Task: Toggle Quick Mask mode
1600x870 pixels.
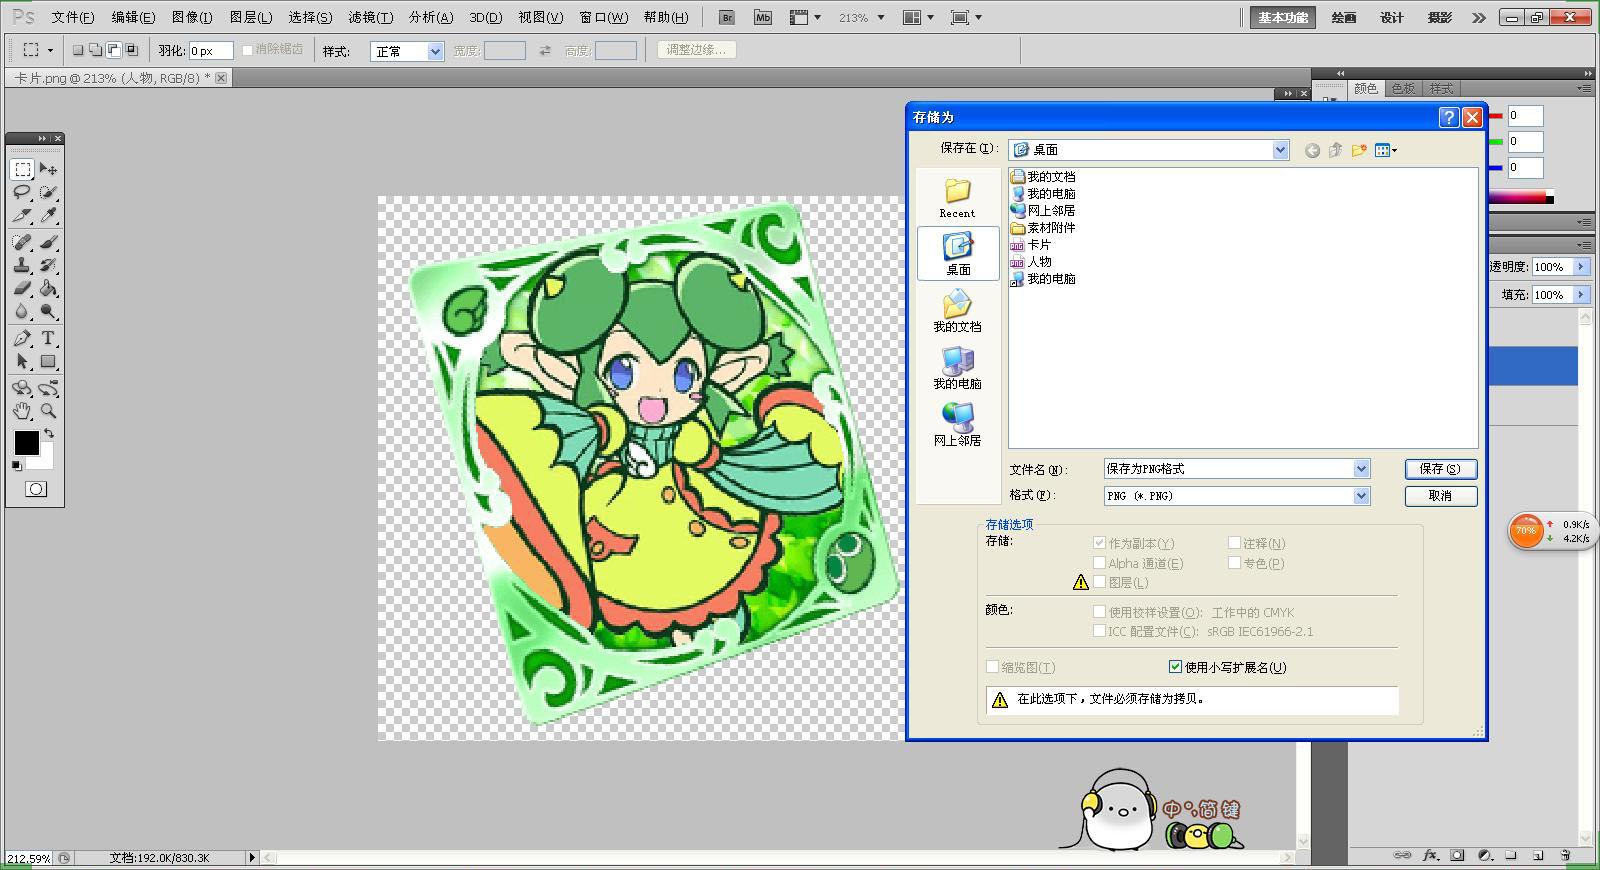Action: click(36, 489)
